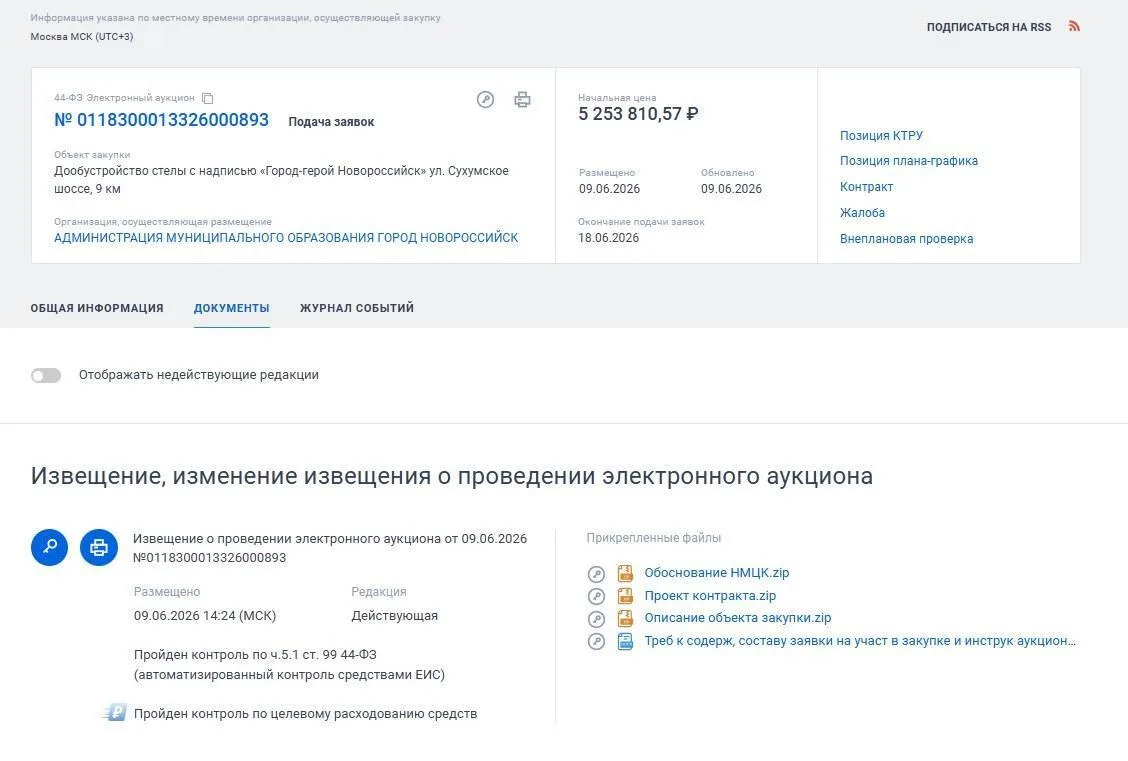The height and width of the screenshot is (761, 1128).
Task: Click Пройден контроль по целевому расходованию средств text
Action: click(306, 714)
